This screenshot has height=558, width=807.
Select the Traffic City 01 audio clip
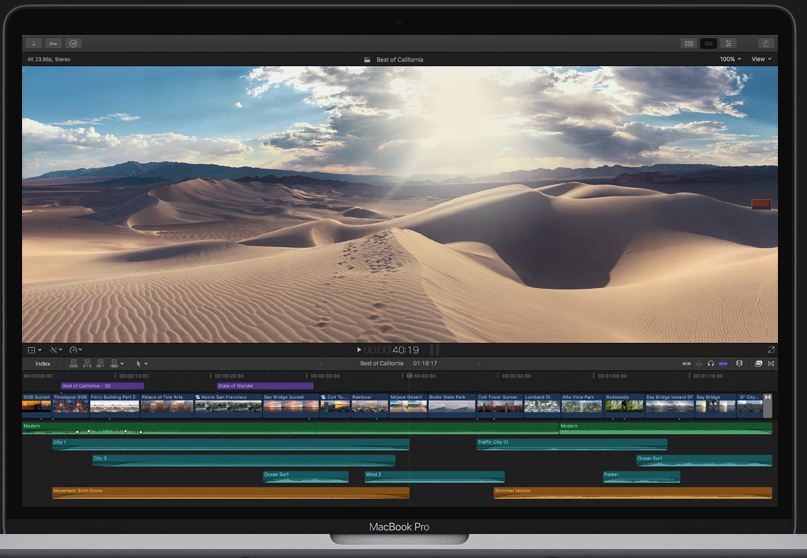(572, 444)
